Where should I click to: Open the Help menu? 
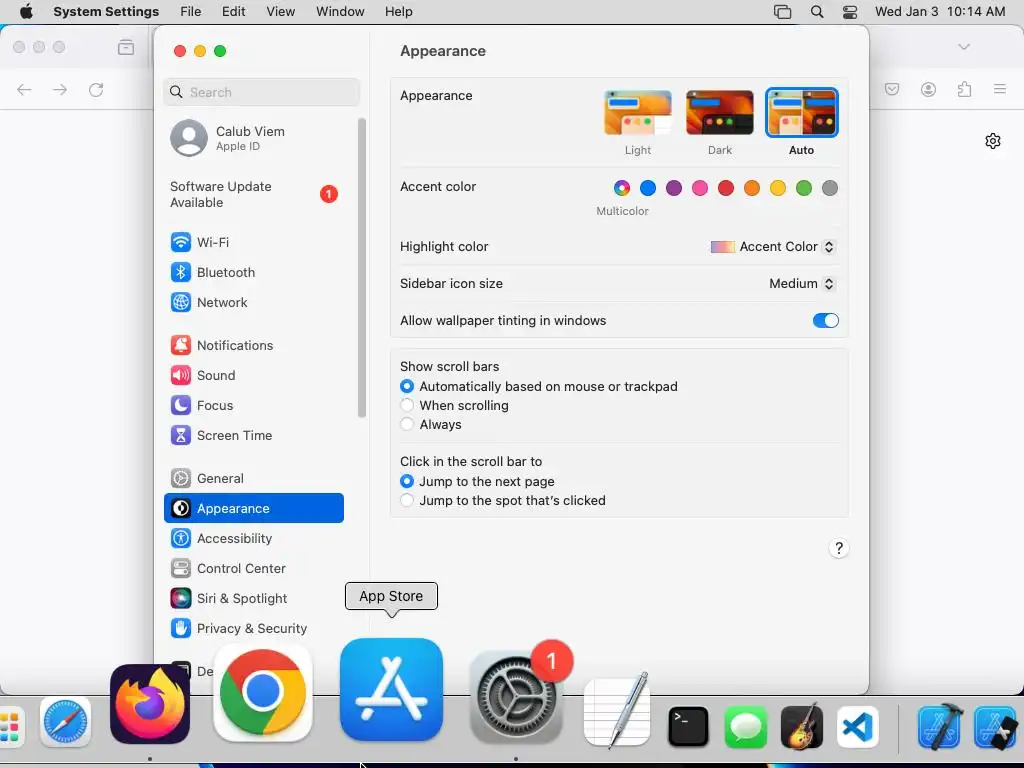(x=398, y=12)
